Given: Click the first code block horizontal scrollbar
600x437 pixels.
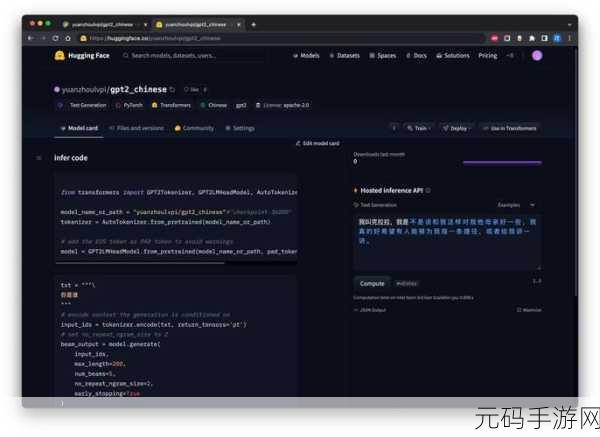Looking at the screenshot, I should 140,263.
